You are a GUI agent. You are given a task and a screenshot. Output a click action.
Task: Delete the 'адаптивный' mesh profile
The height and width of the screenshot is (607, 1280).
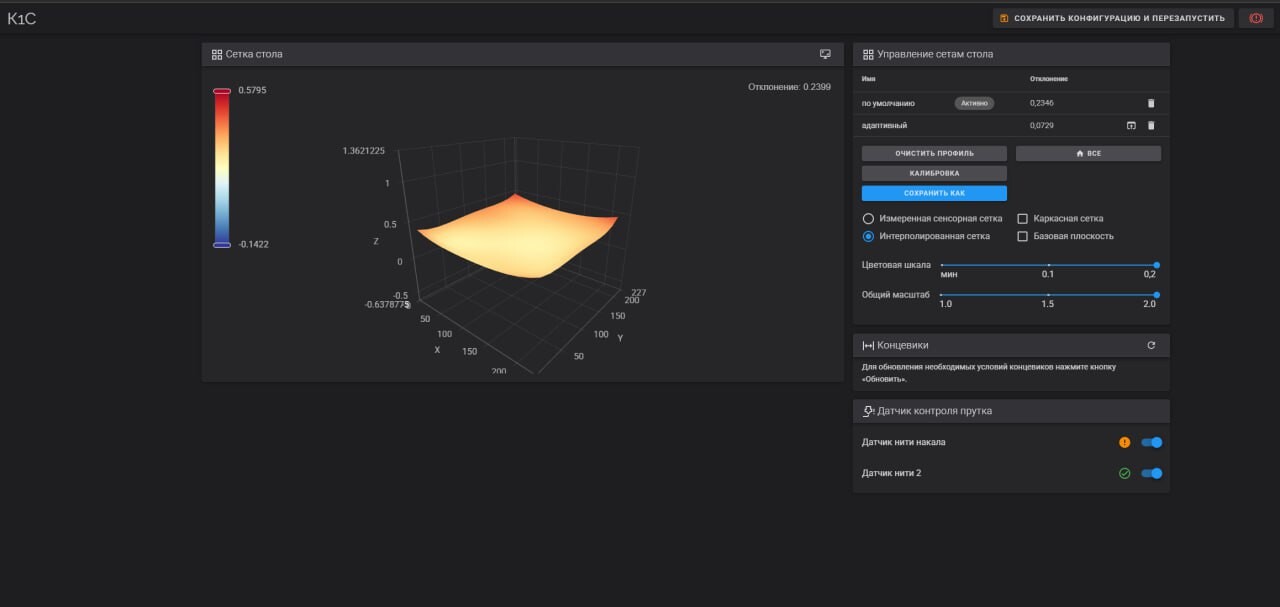[x=1151, y=125]
